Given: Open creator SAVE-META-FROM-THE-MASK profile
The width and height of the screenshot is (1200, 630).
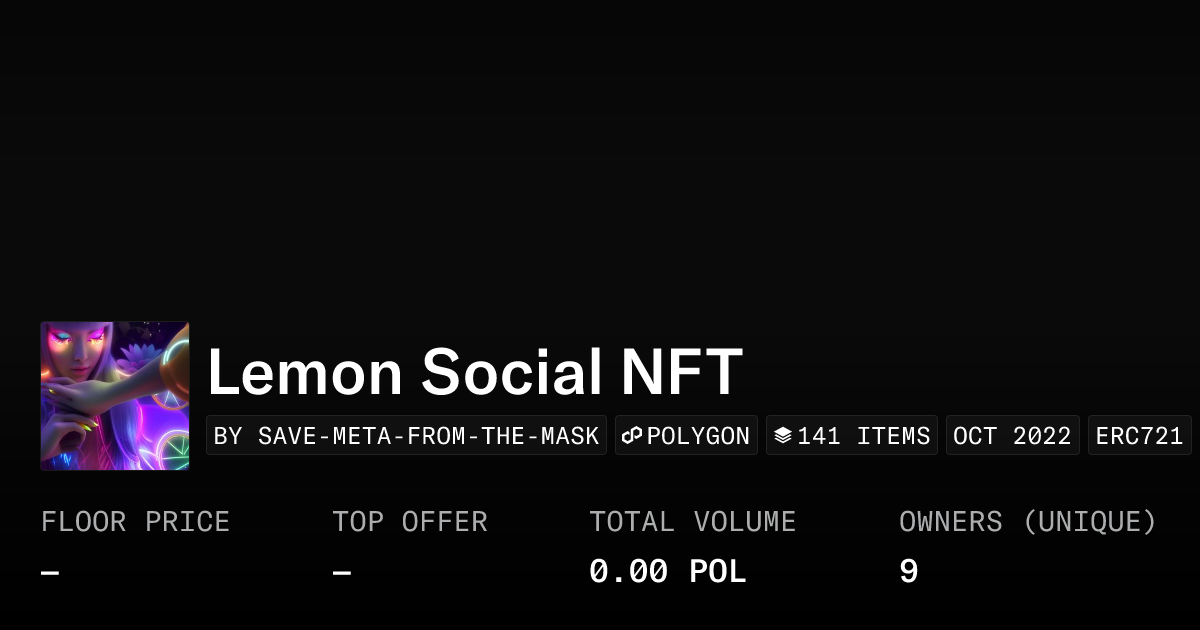Looking at the screenshot, I should click(x=428, y=436).
